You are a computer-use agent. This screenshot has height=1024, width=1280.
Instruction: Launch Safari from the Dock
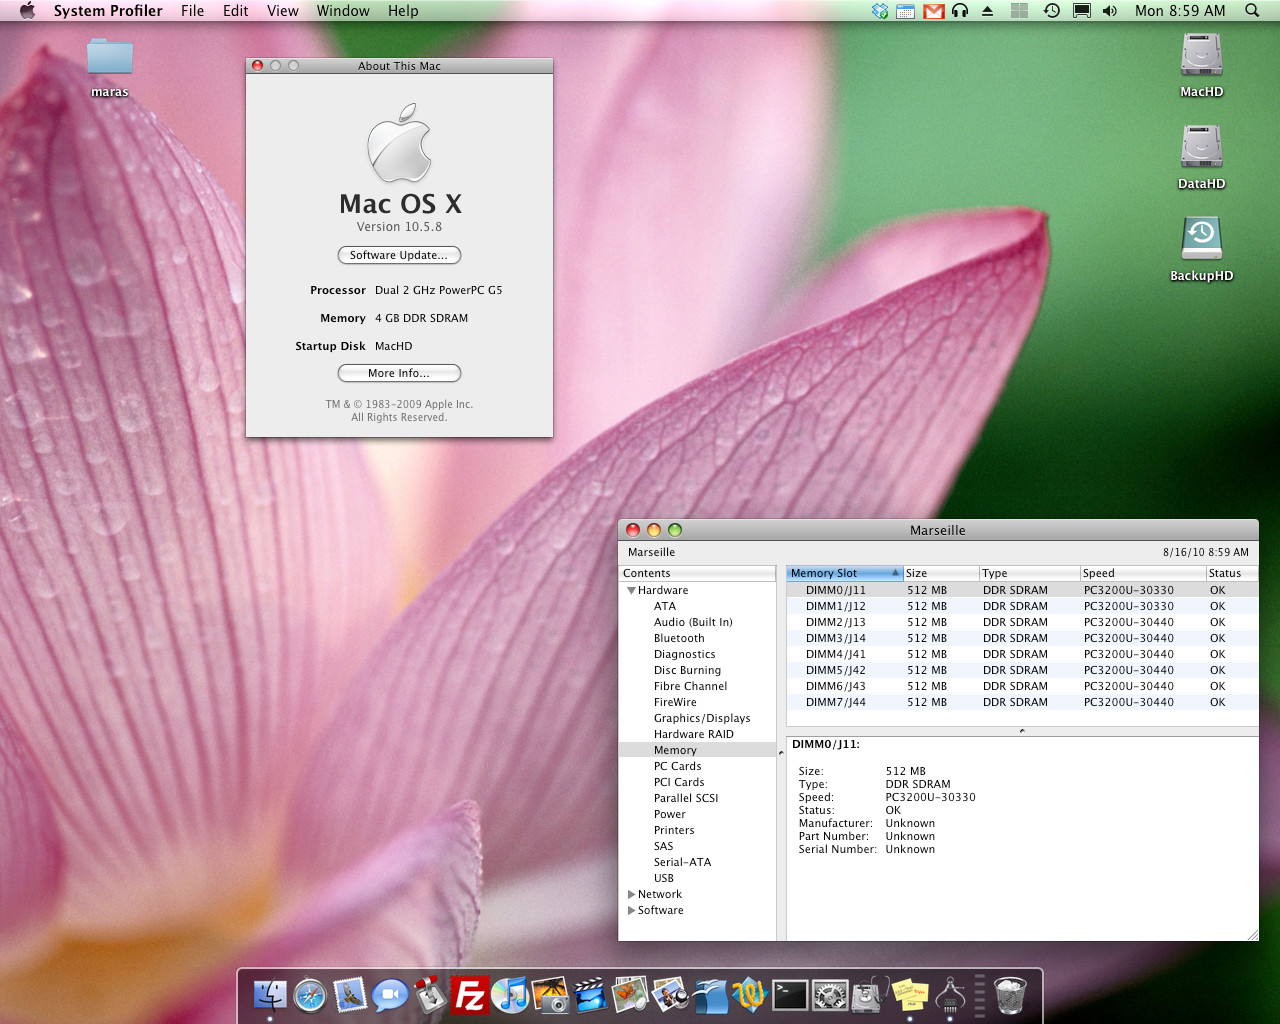pyautogui.click(x=310, y=995)
